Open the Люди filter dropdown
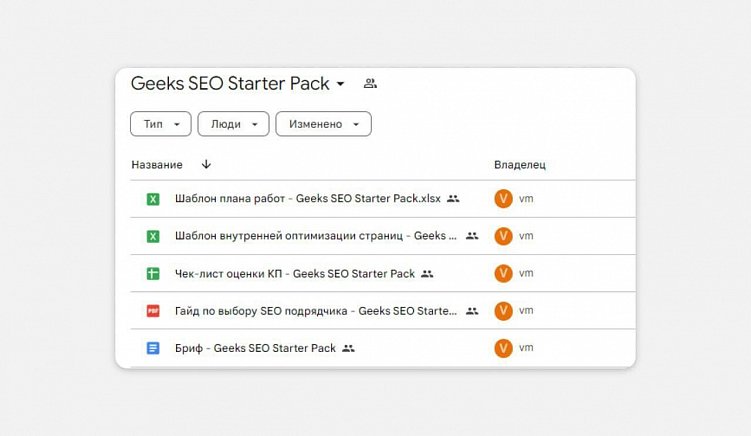Image resolution: width=751 pixels, height=436 pixels. (233, 124)
